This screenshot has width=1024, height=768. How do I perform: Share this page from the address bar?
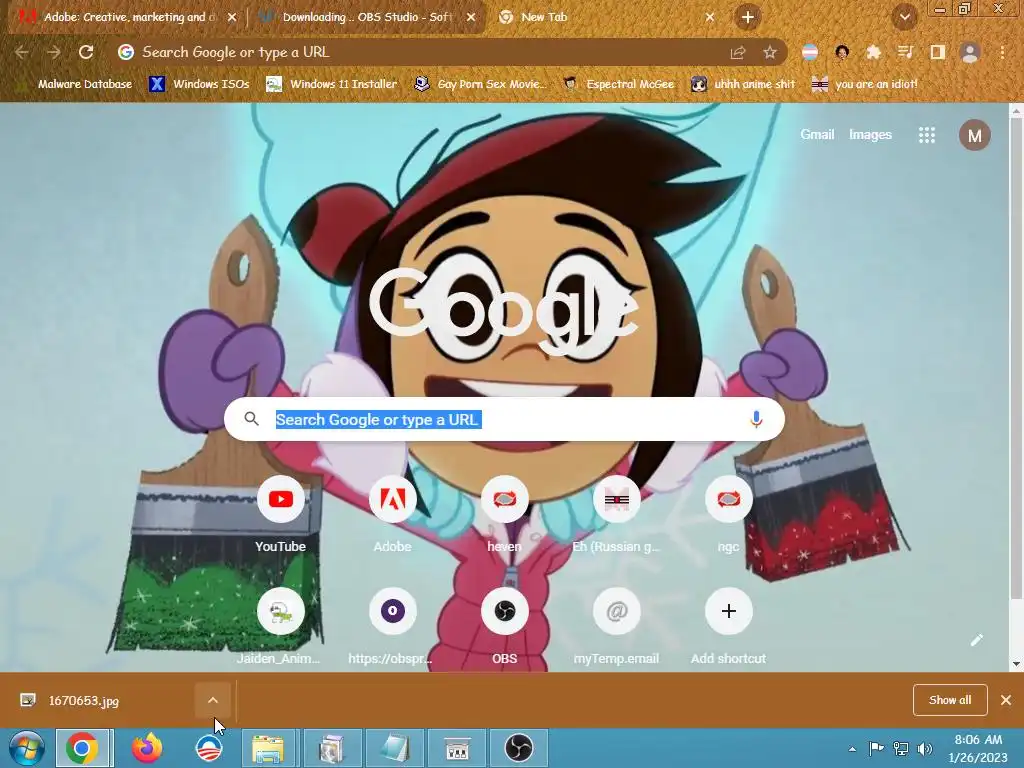(x=738, y=52)
